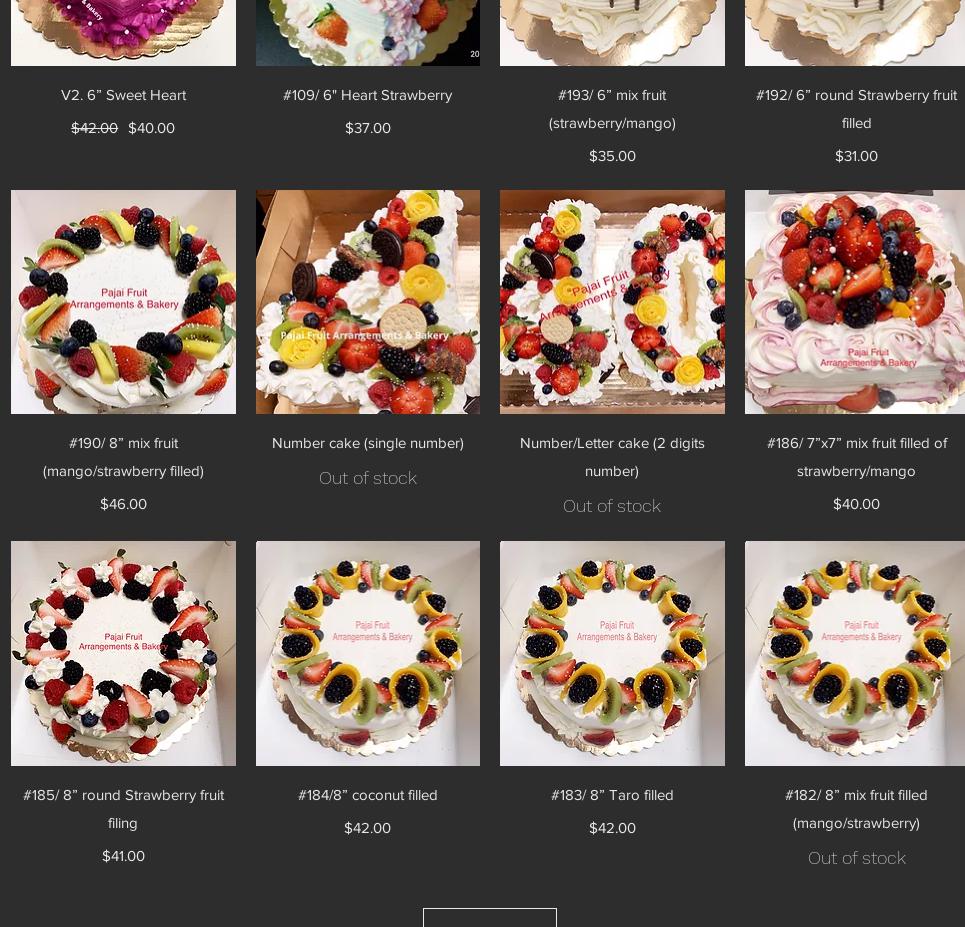This screenshot has width=965, height=927.
Task: Select the Number cake (single number) title
Action: (x=368, y=443)
